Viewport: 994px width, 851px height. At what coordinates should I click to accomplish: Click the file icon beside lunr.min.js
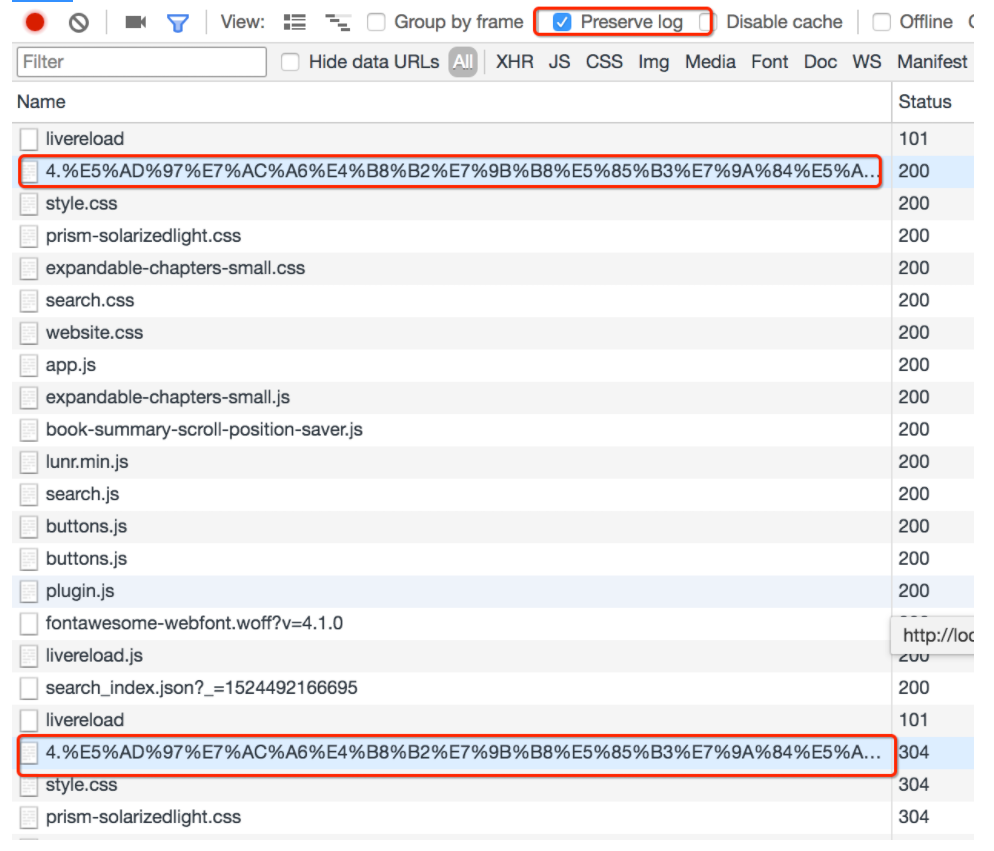pyautogui.click(x=29, y=462)
